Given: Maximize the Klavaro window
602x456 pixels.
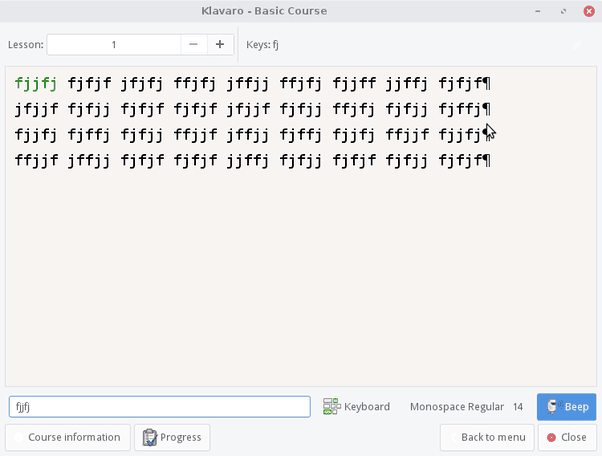Looking at the screenshot, I should pos(563,11).
